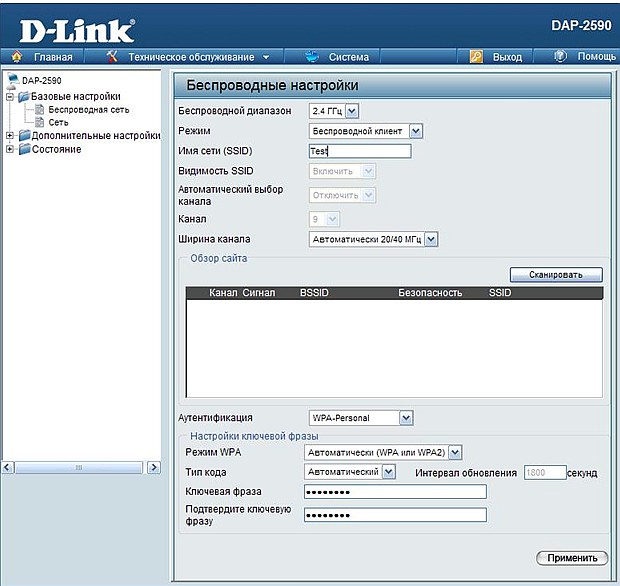Screen dimensions: 620x586
Task: Expand the Дополнительные настройки tree node
Action: pos(10,136)
